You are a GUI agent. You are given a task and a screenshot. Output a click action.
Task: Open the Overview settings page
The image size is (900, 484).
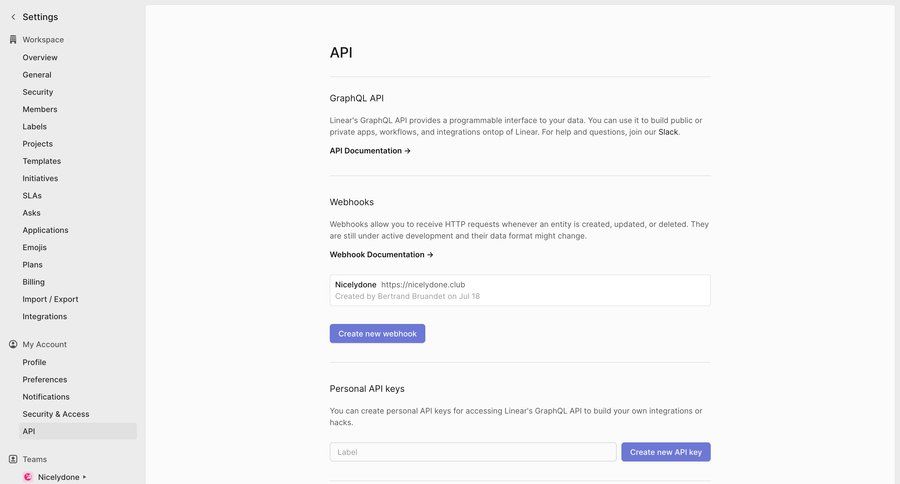tap(40, 57)
